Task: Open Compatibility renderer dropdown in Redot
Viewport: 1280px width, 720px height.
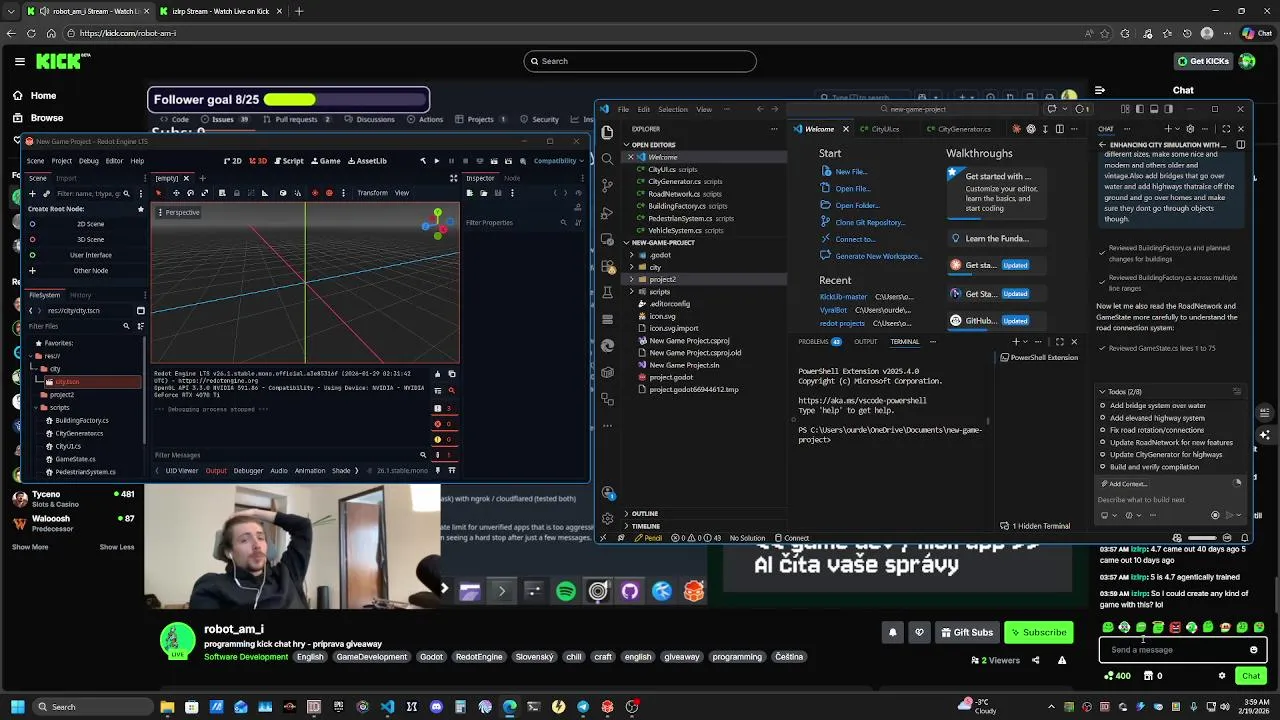Action: tap(559, 161)
